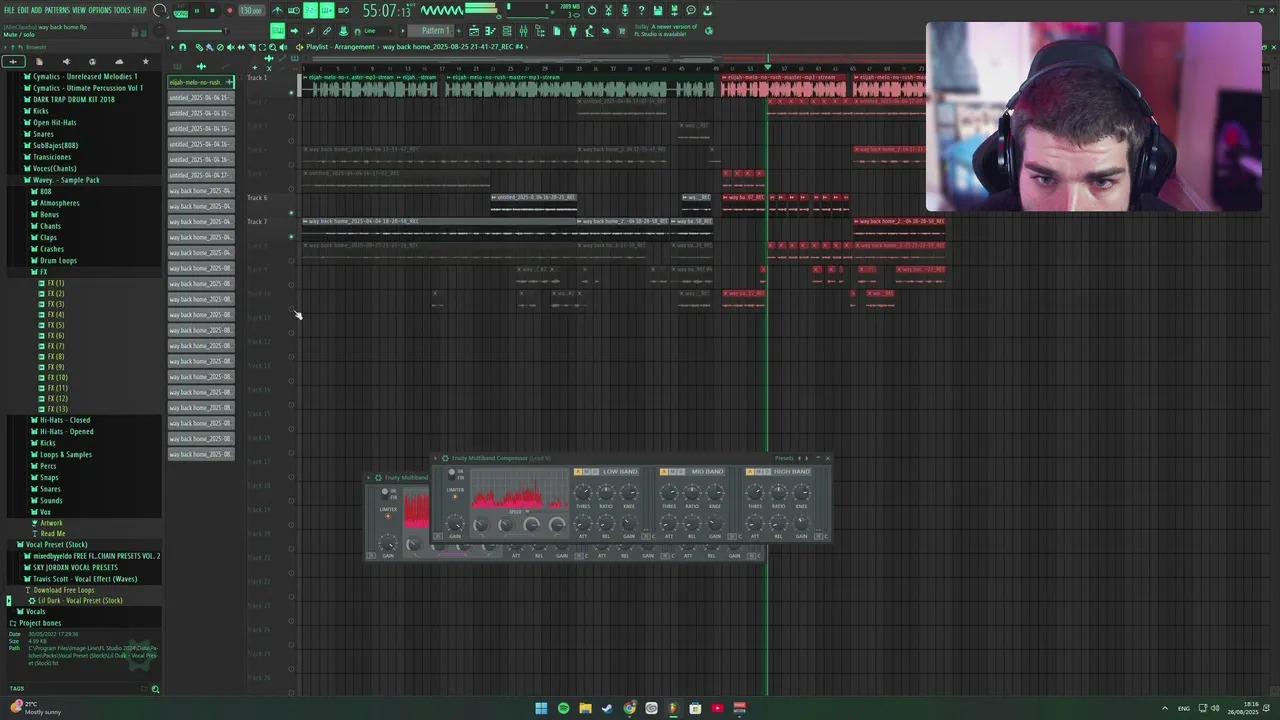Click the save project icon
1280x720 pixels.
658,11
